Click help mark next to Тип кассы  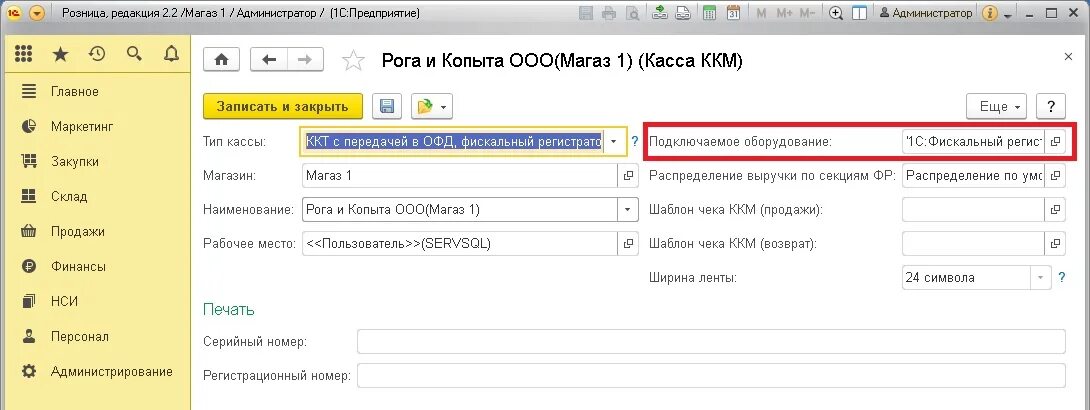coord(635,142)
